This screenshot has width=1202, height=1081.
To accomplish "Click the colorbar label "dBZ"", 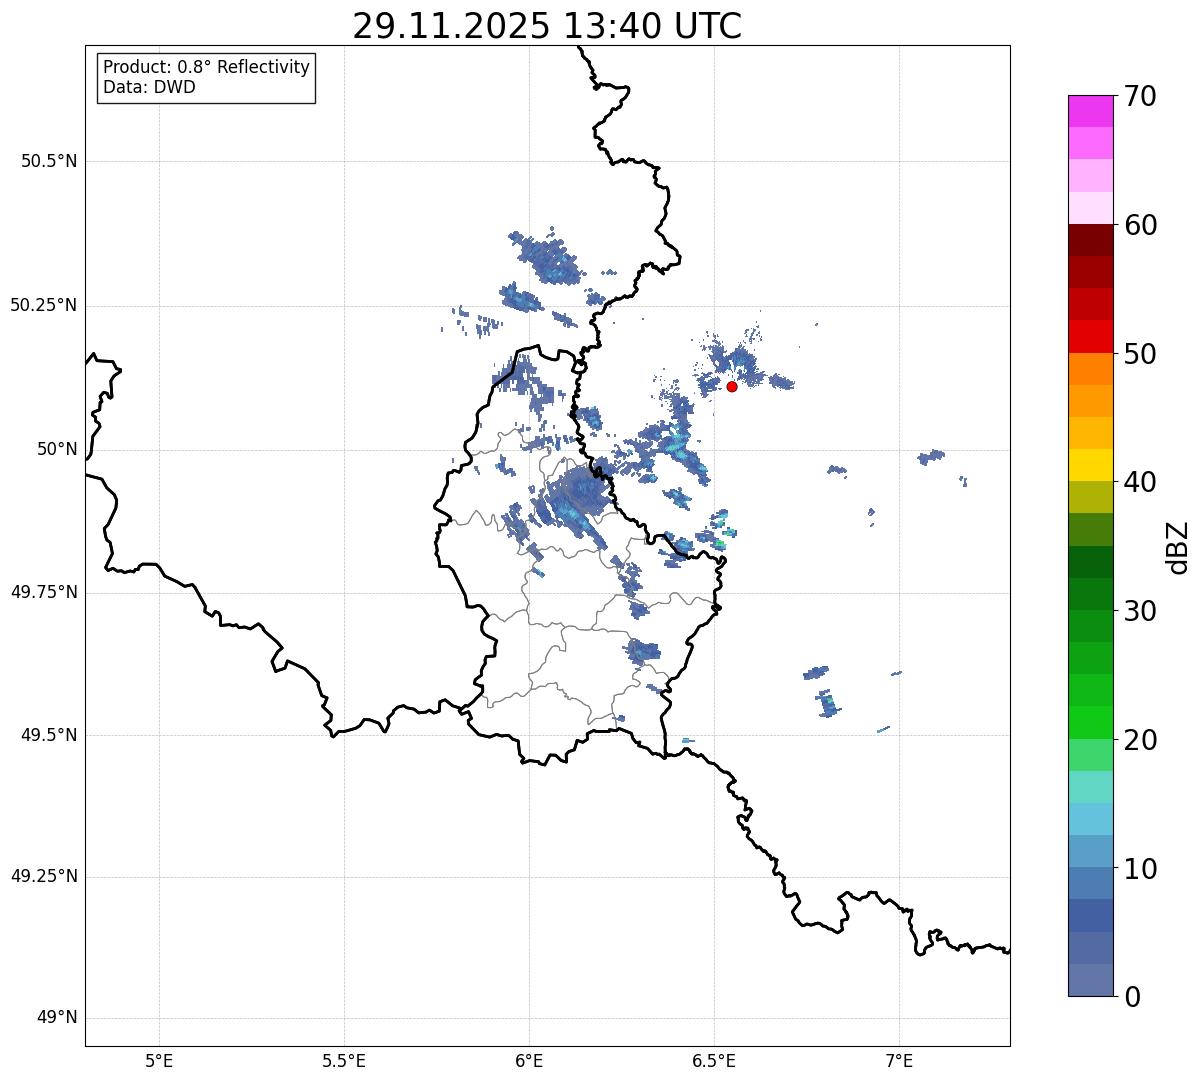I will pyautogui.click(x=1177, y=547).
